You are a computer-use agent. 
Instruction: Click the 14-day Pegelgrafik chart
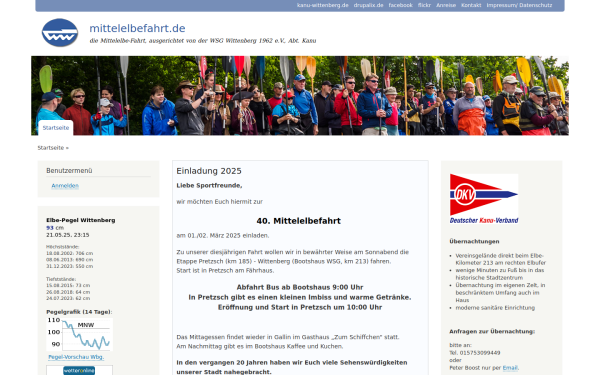click(x=79, y=334)
